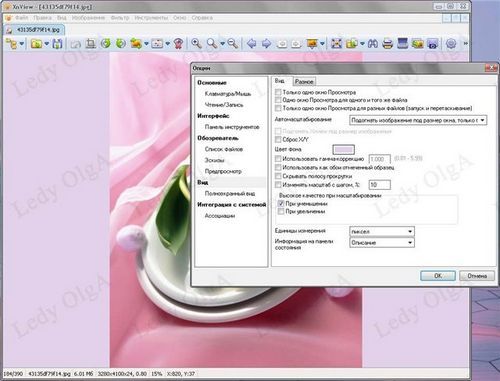Expand the zoom magnifier dropdown arrow

(222, 44)
